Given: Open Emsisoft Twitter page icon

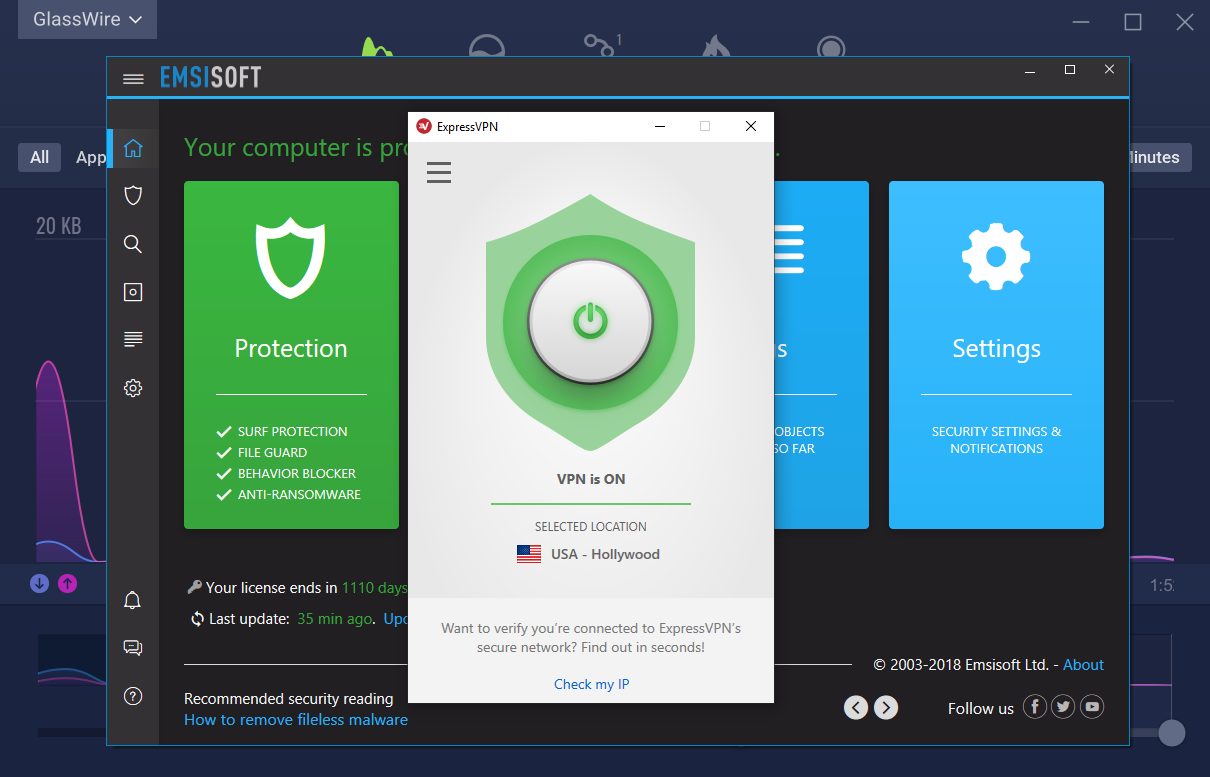Looking at the screenshot, I should 1064,707.
